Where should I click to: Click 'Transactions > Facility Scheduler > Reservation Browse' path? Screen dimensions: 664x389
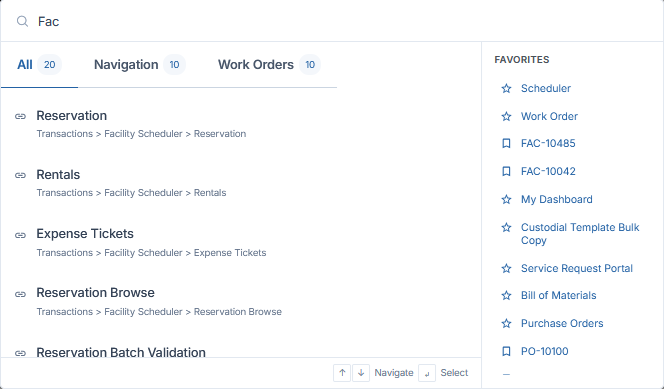tap(159, 312)
